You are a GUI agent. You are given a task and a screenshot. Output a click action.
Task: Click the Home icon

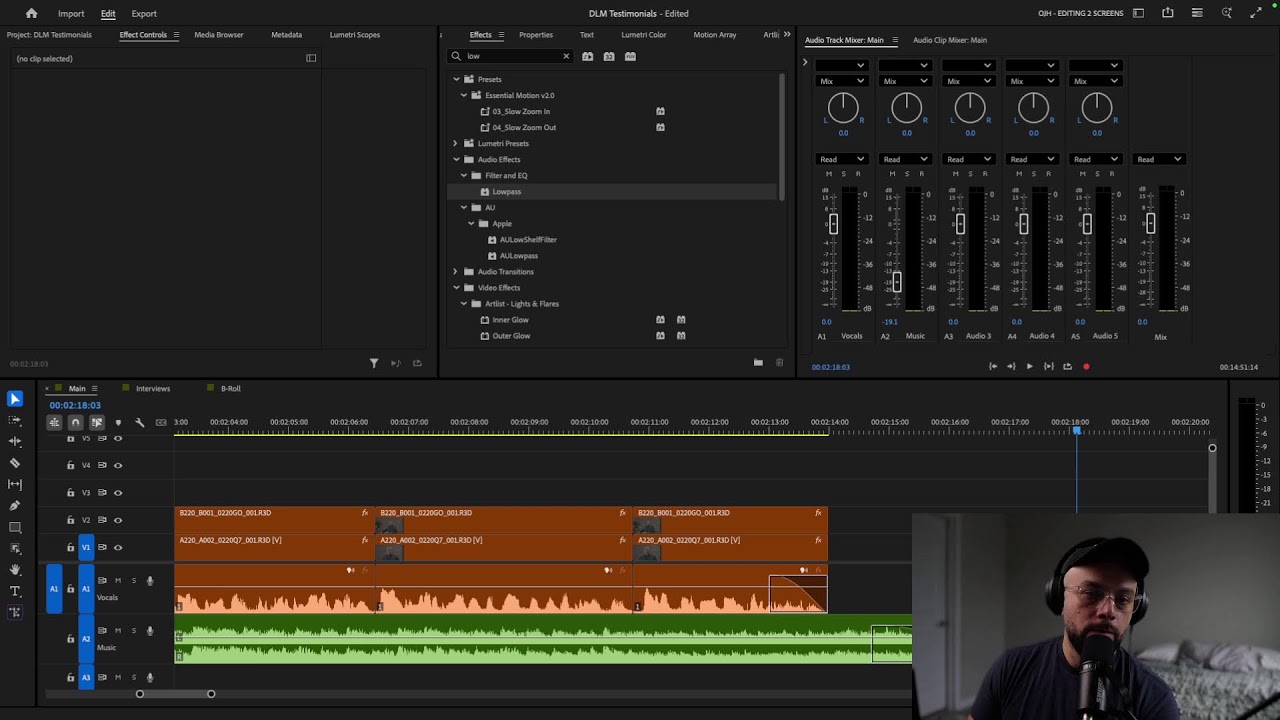tap(31, 13)
